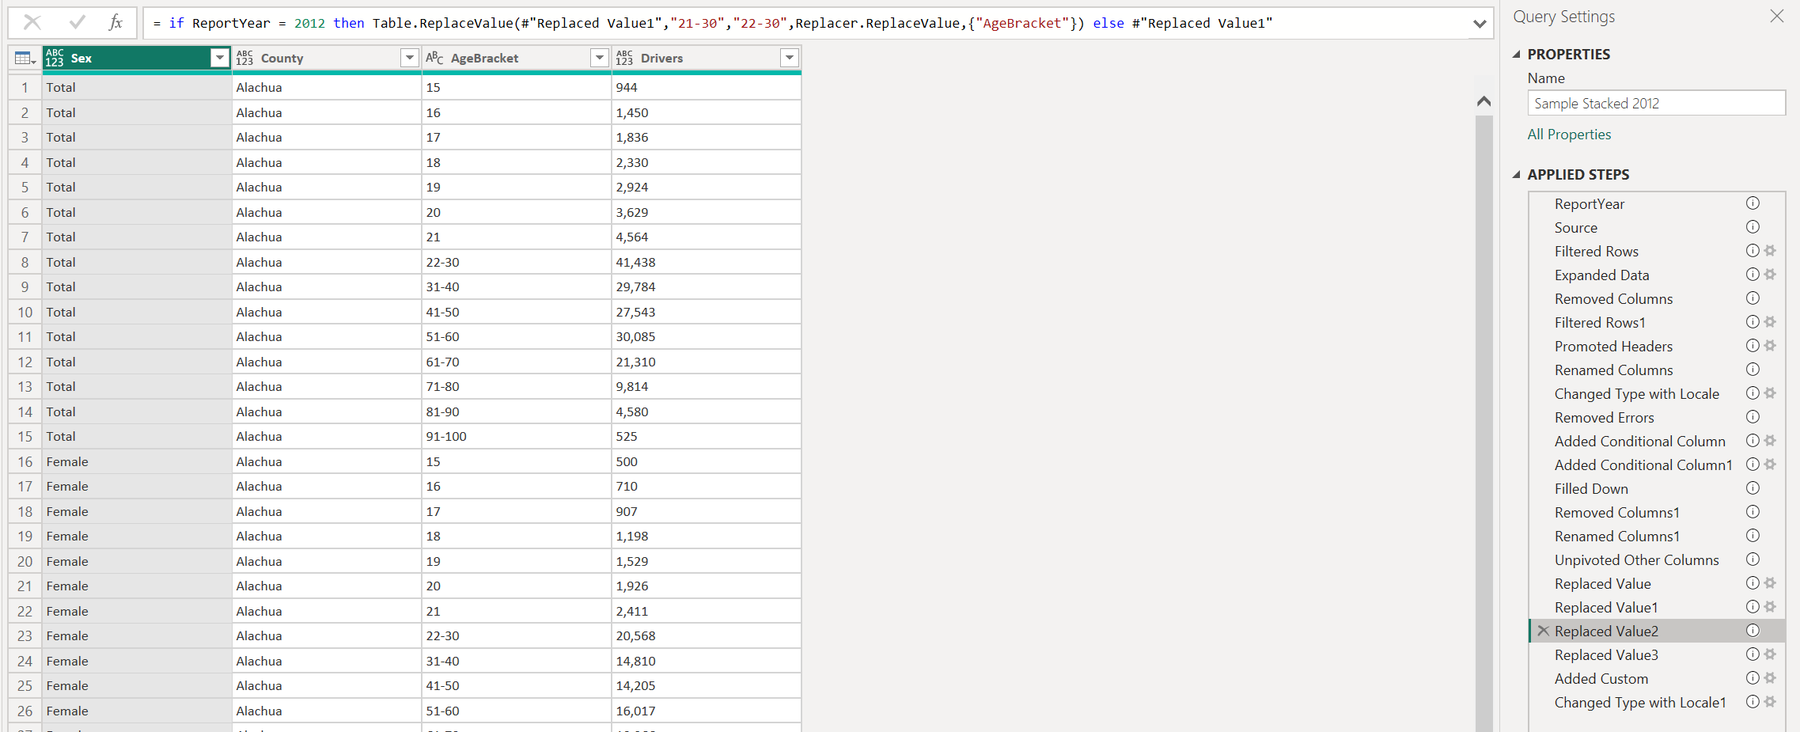The image size is (1800, 732).
Task: Open filter dropdown for Sex column
Action: pos(220,58)
